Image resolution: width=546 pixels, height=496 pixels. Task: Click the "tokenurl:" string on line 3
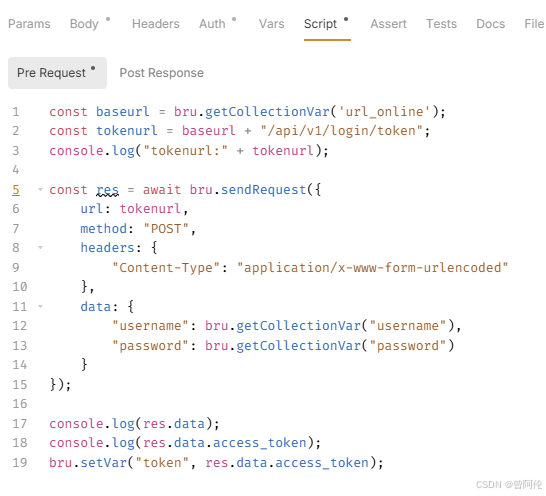tap(185, 151)
